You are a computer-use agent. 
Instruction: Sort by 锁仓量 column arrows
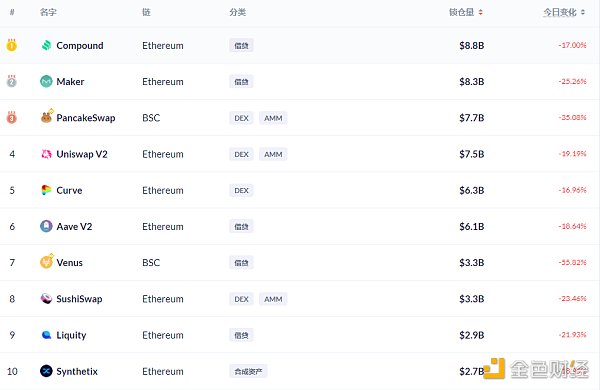(481, 13)
